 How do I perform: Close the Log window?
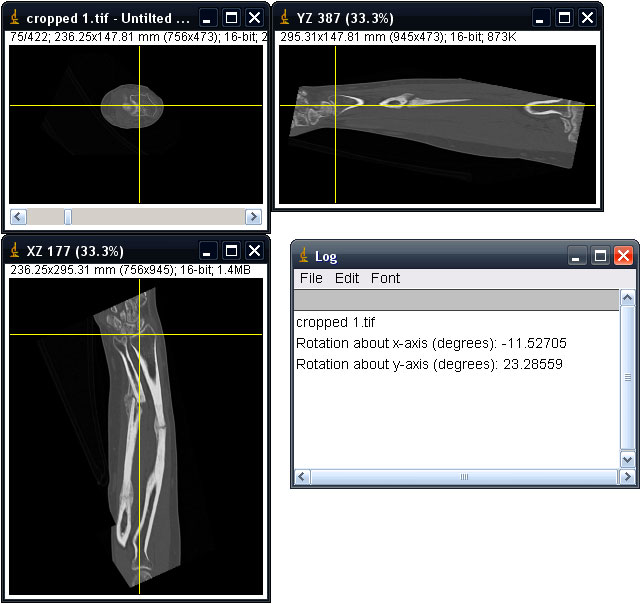tap(623, 256)
